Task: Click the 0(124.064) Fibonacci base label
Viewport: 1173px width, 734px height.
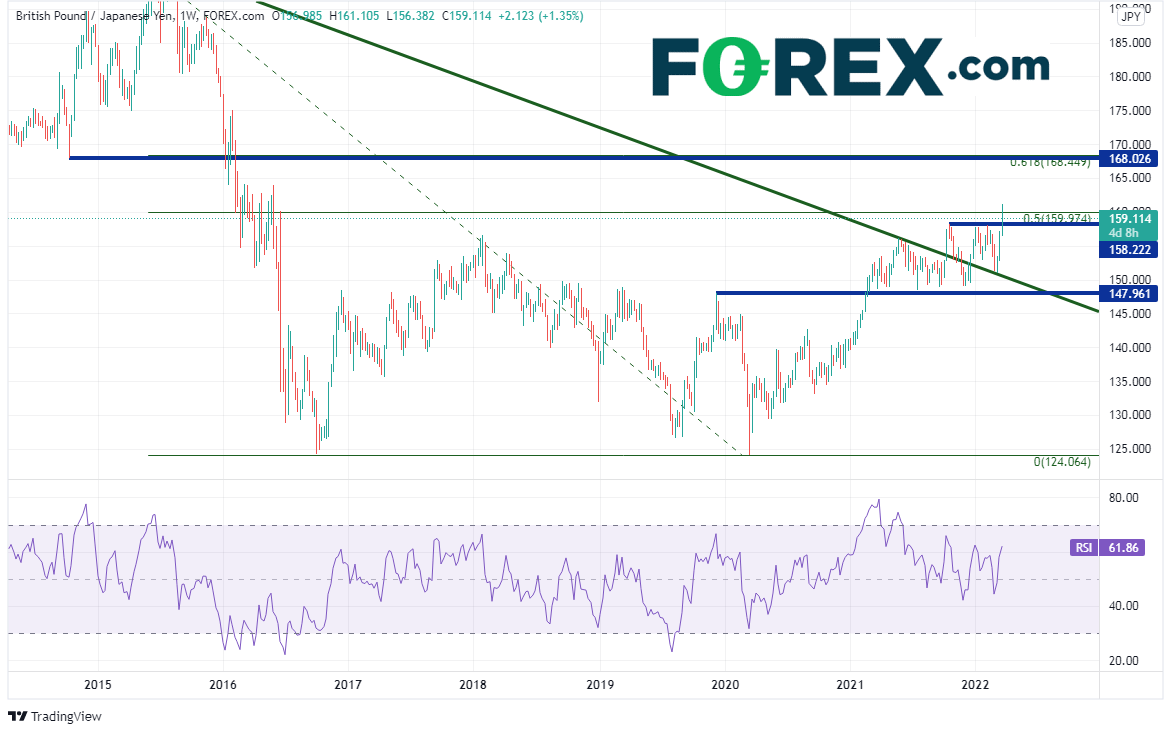Action: [x=1064, y=462]
